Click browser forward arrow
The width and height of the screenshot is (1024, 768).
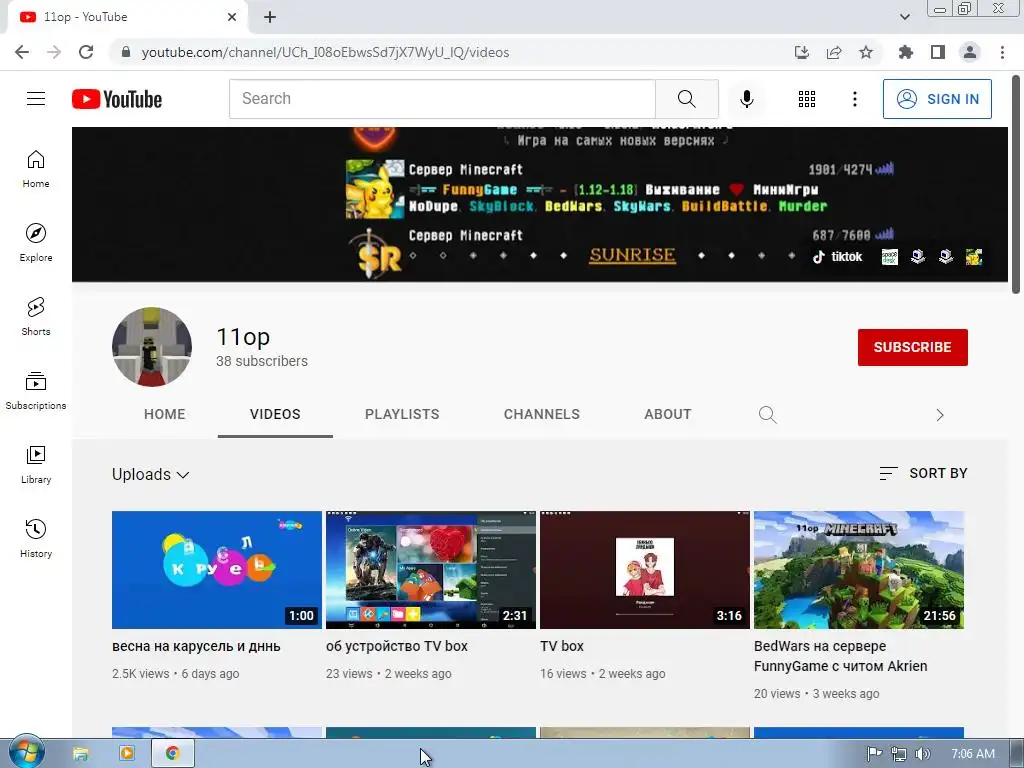tap(54, 52)
